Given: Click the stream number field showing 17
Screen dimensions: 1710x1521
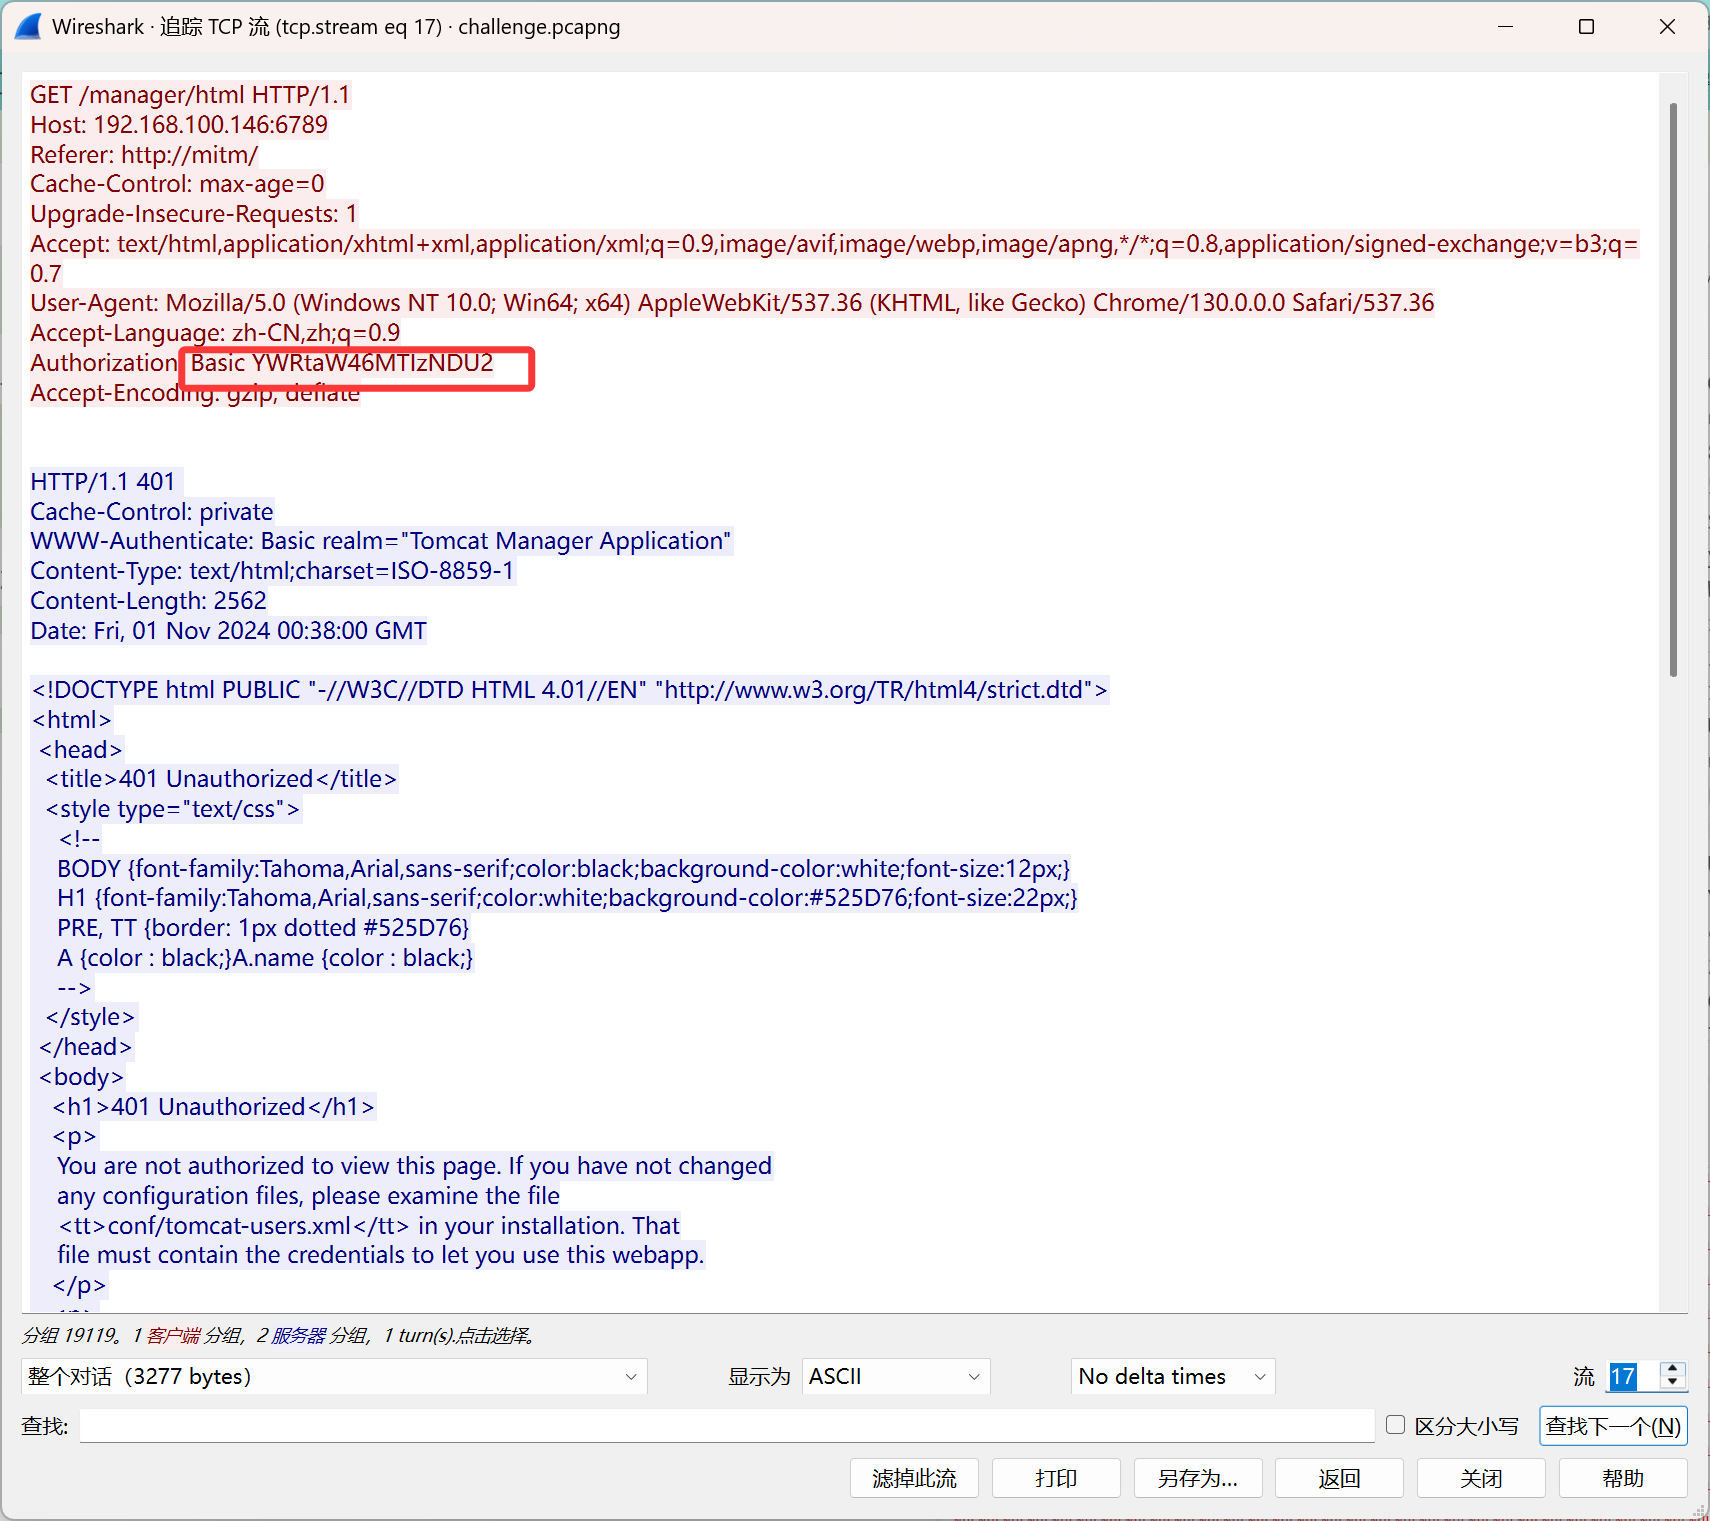Looking at the screenshot, I should tap(1633, 1377).
